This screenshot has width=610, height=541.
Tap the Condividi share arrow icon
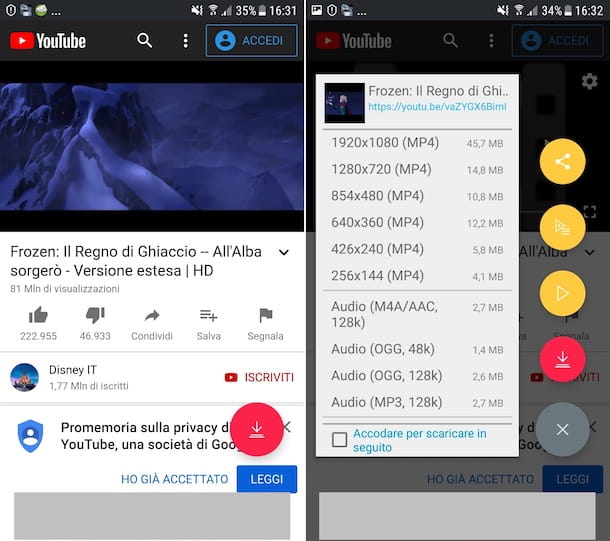click(x=152, y=316)
